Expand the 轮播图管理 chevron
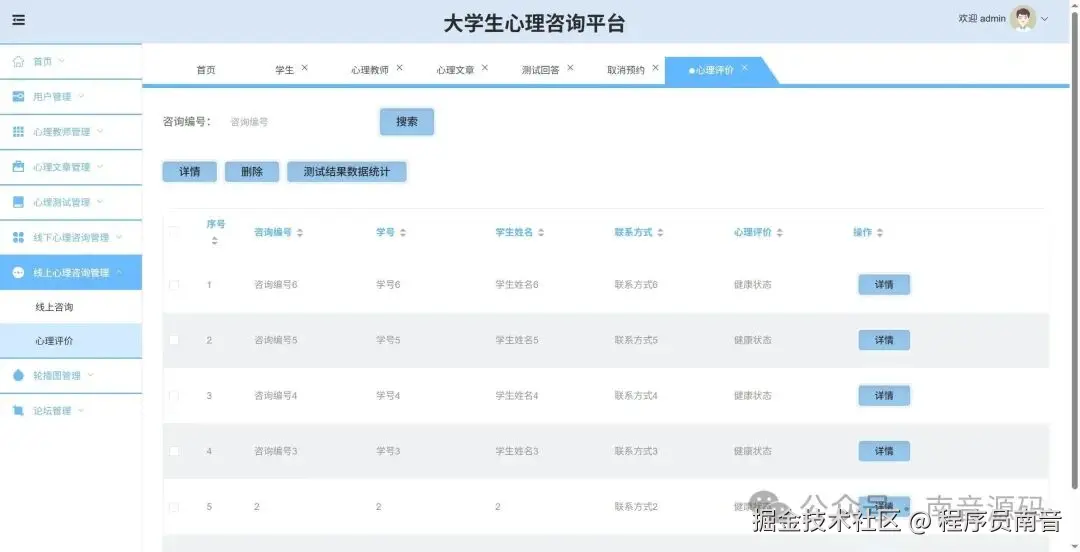Image resolution: width=1080 pixels, height=552 pixels. point(90,375)
